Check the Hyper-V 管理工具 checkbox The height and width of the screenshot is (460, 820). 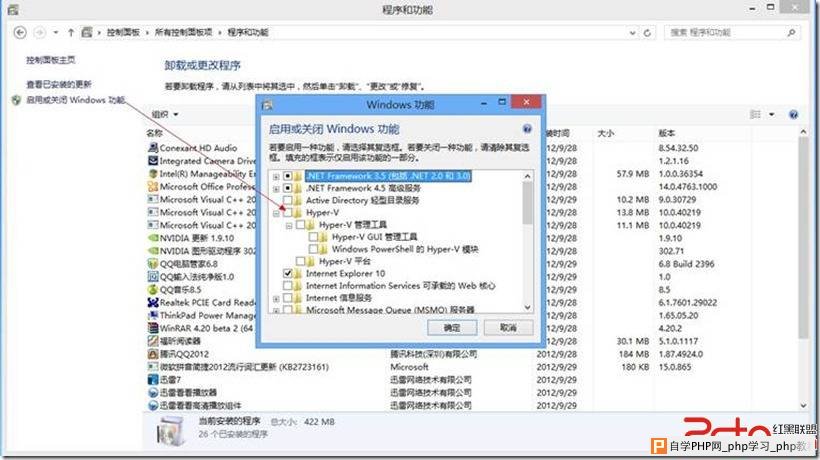click(x=300, y=225)
